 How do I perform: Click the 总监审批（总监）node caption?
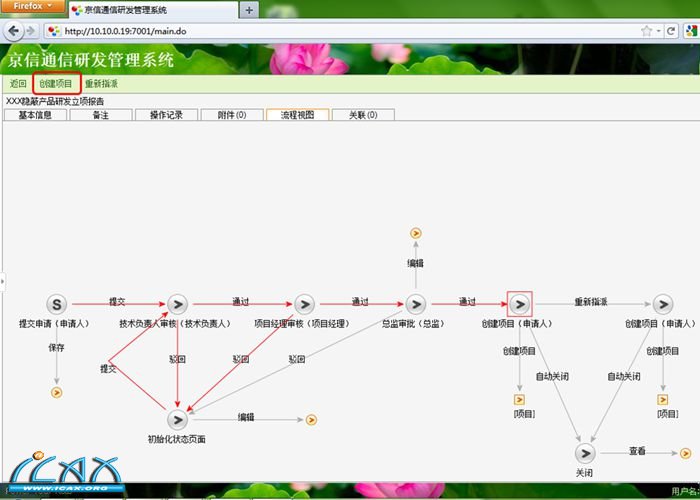[x=413, y=324]
